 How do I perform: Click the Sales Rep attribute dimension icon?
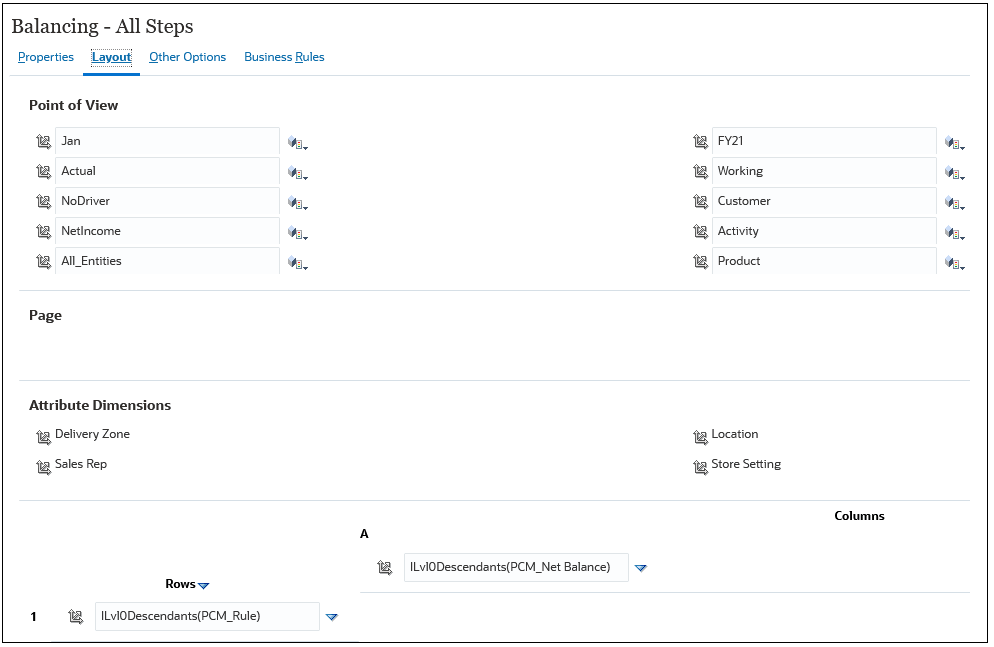pyautogui.click(x=44, y=466)
